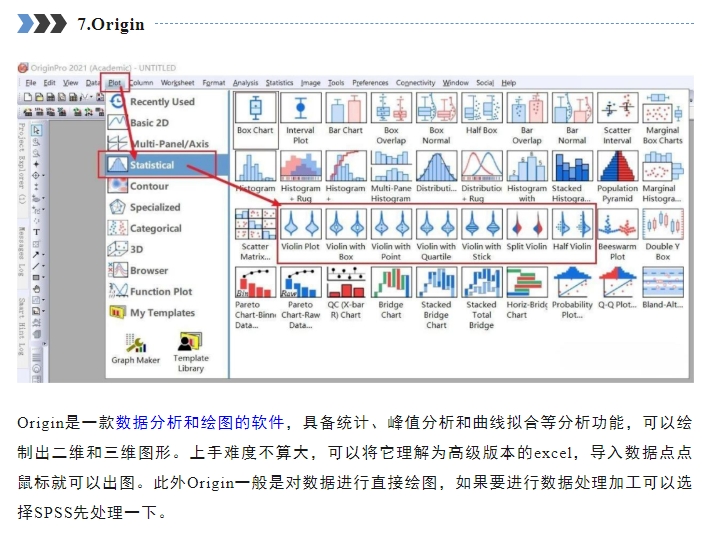This screenshot has width=702, height=545.
Task: Open the Statistics menu
Action: [x=279, y=83]
